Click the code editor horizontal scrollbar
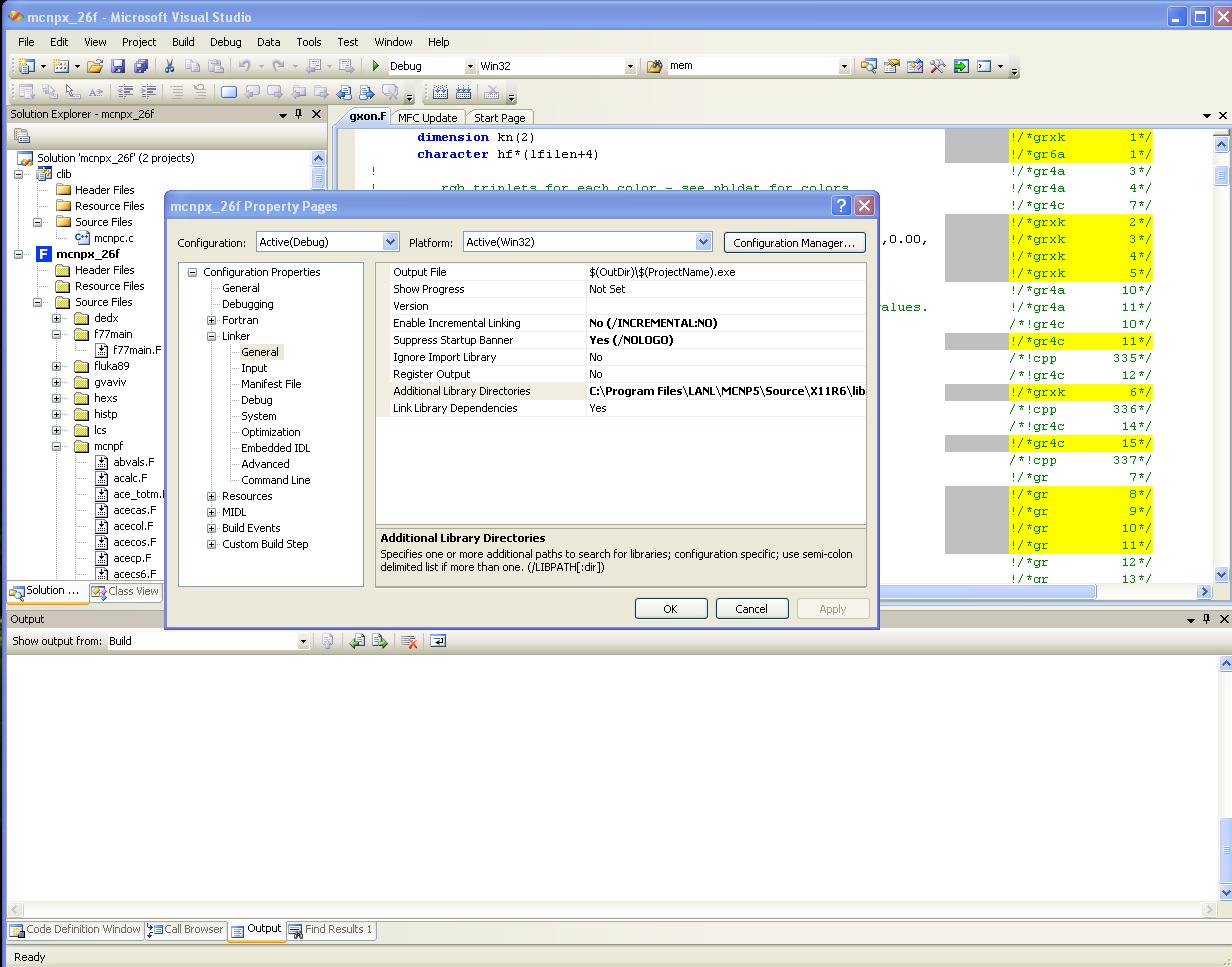1232x967 pixels. (x=986, y=591)
